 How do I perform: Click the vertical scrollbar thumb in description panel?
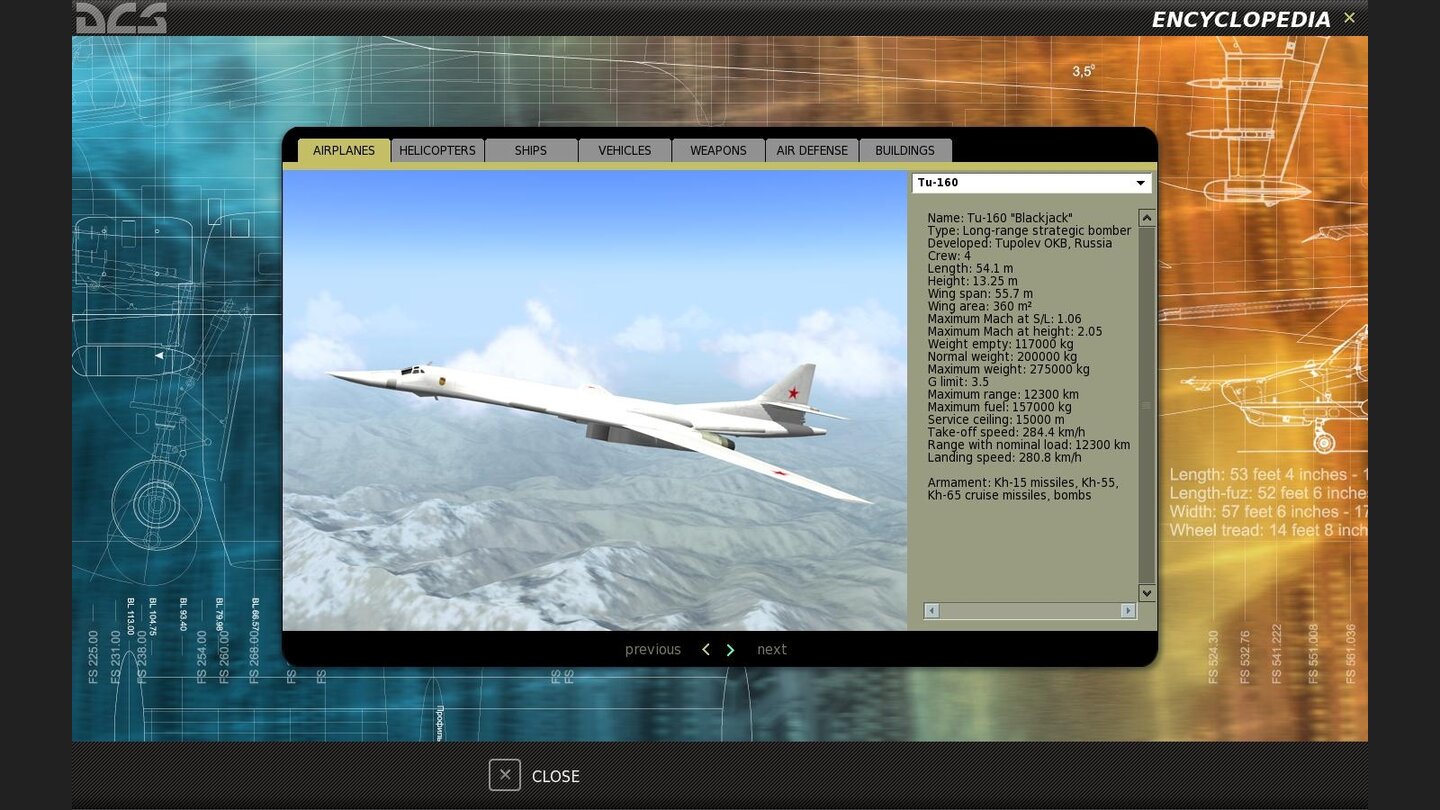[x=1147, y=405]
